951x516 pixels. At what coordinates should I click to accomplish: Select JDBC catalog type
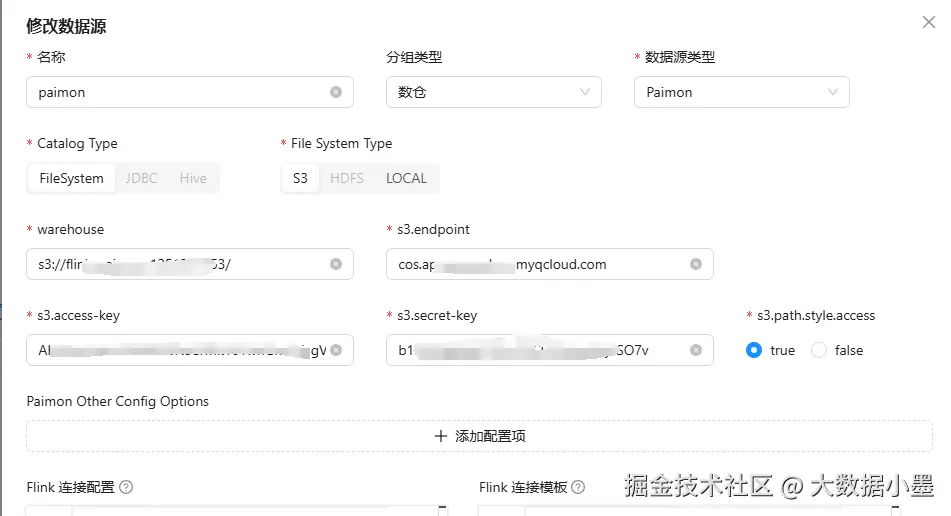click(x=141, y=178)
